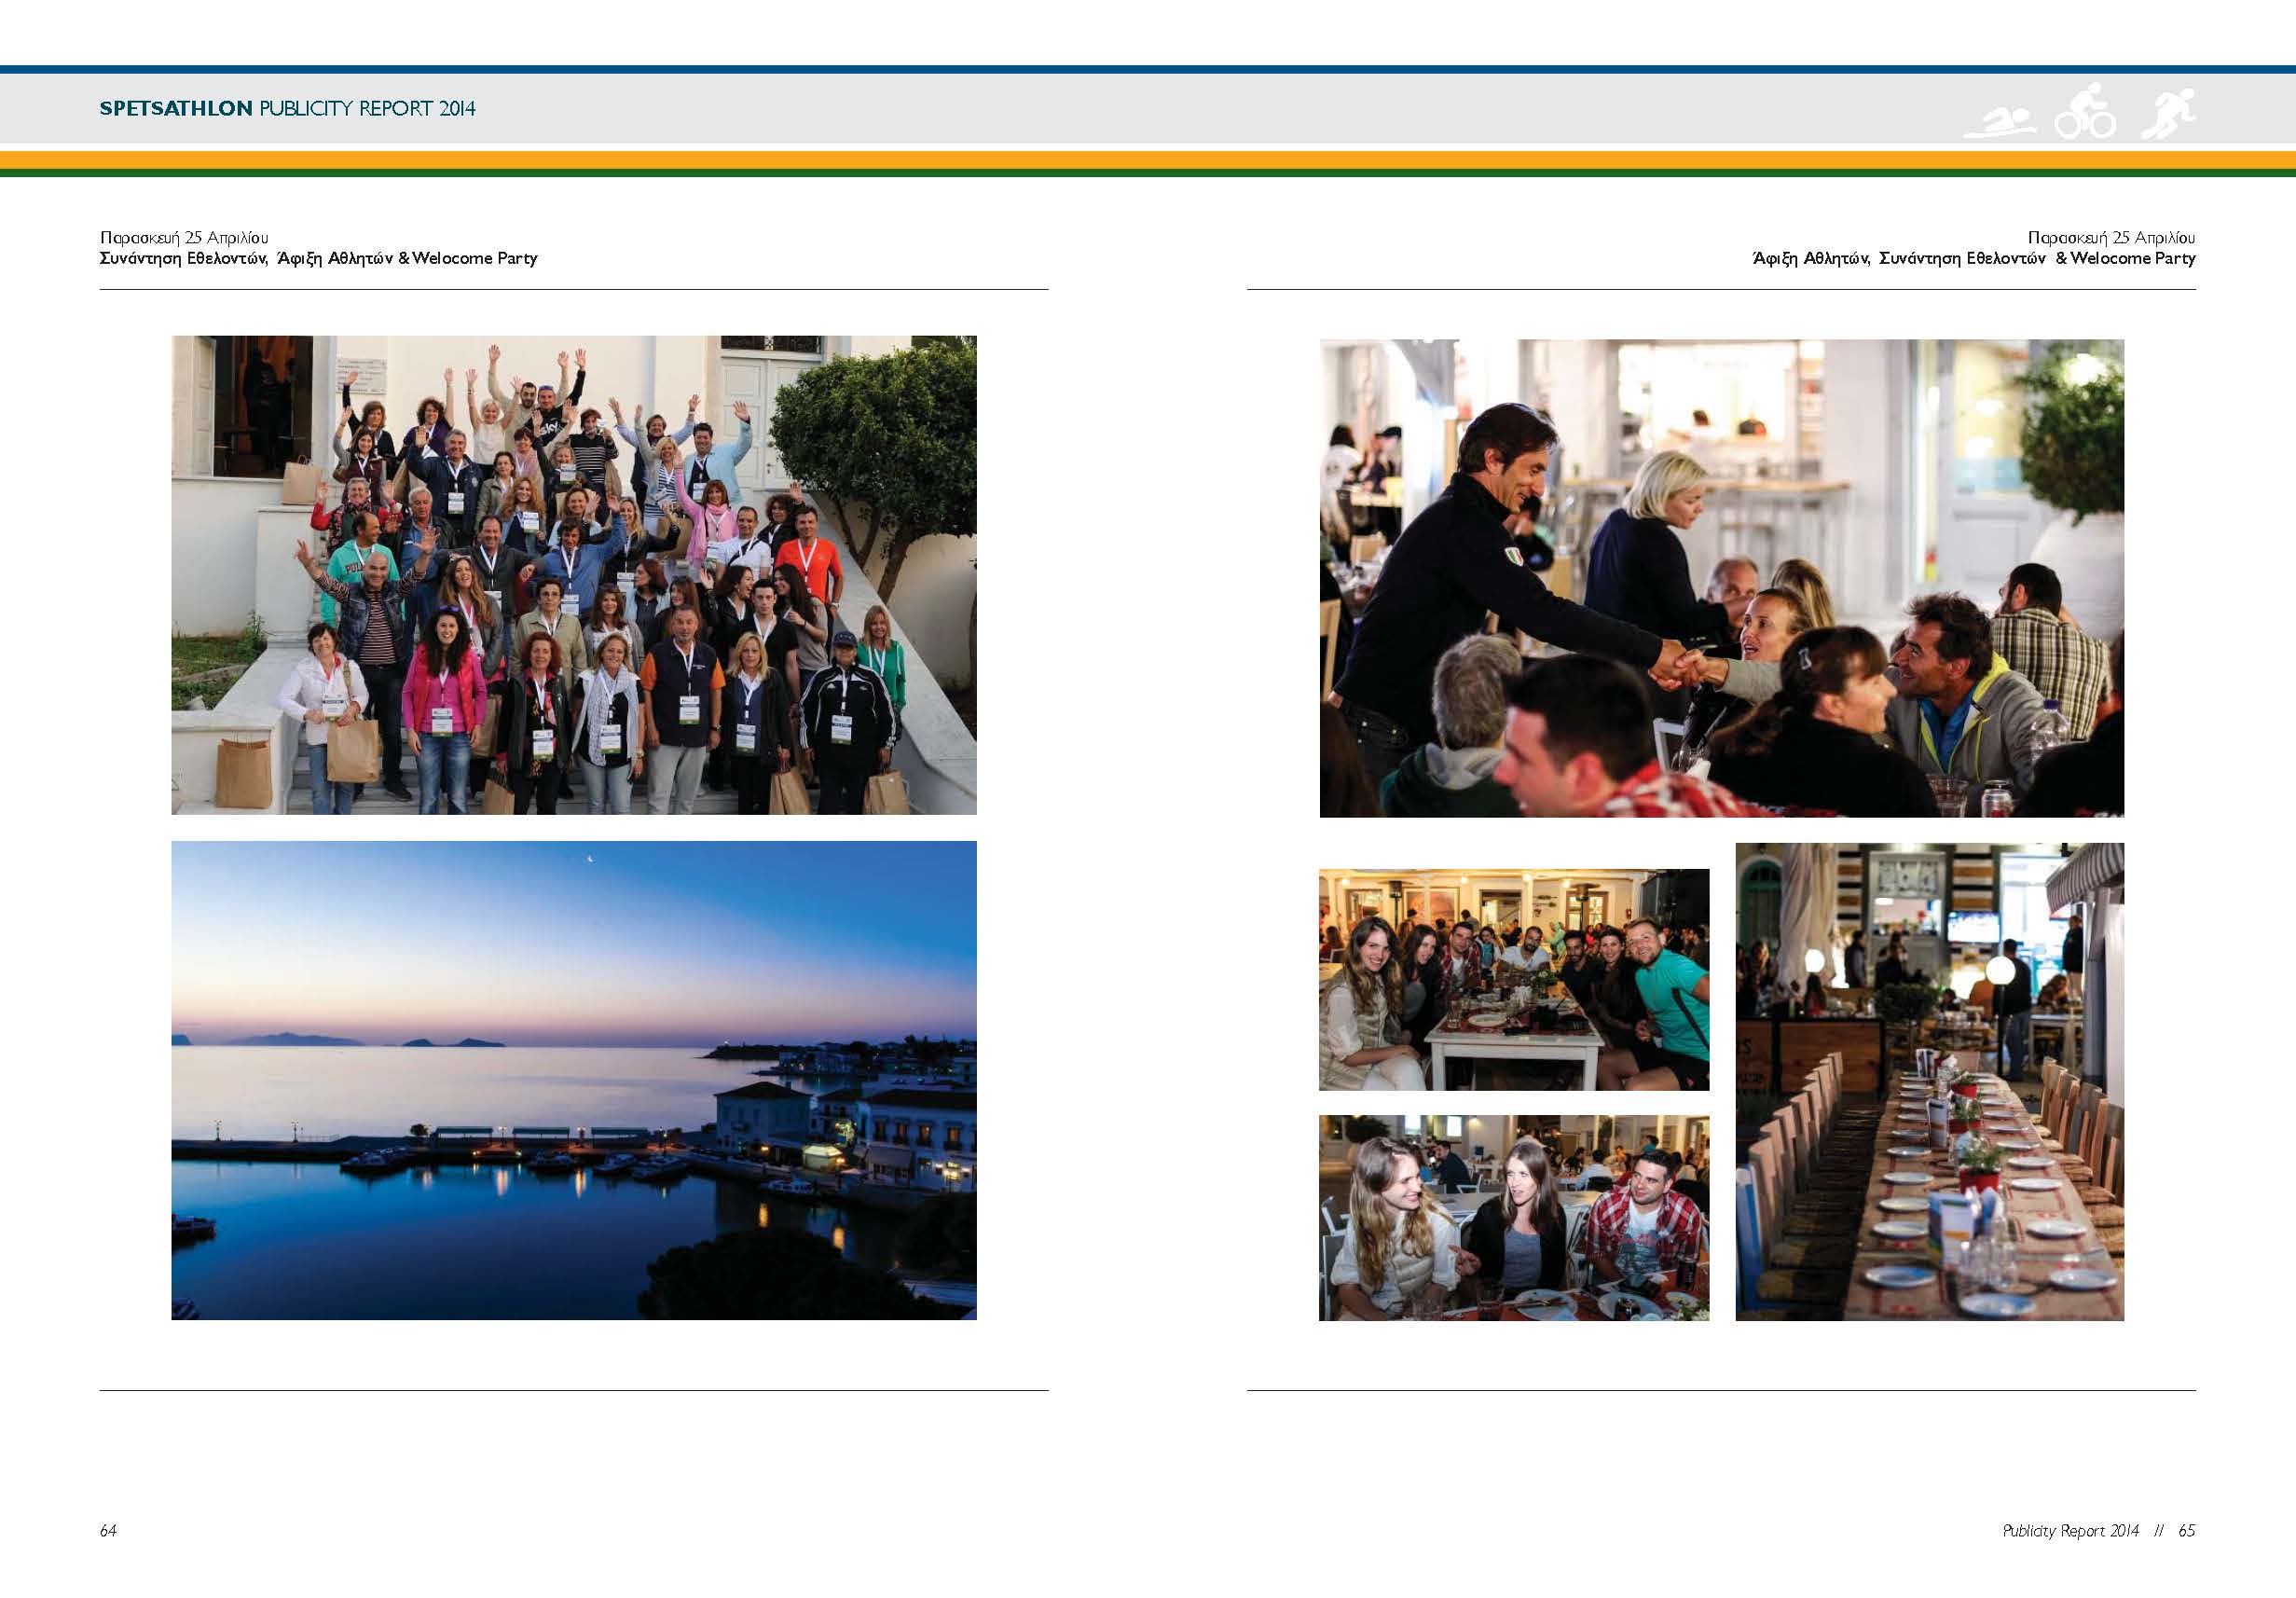Click the blue stripe above the header
The width and height of the screenshot is (2296, 1598).
point(1148,70)
